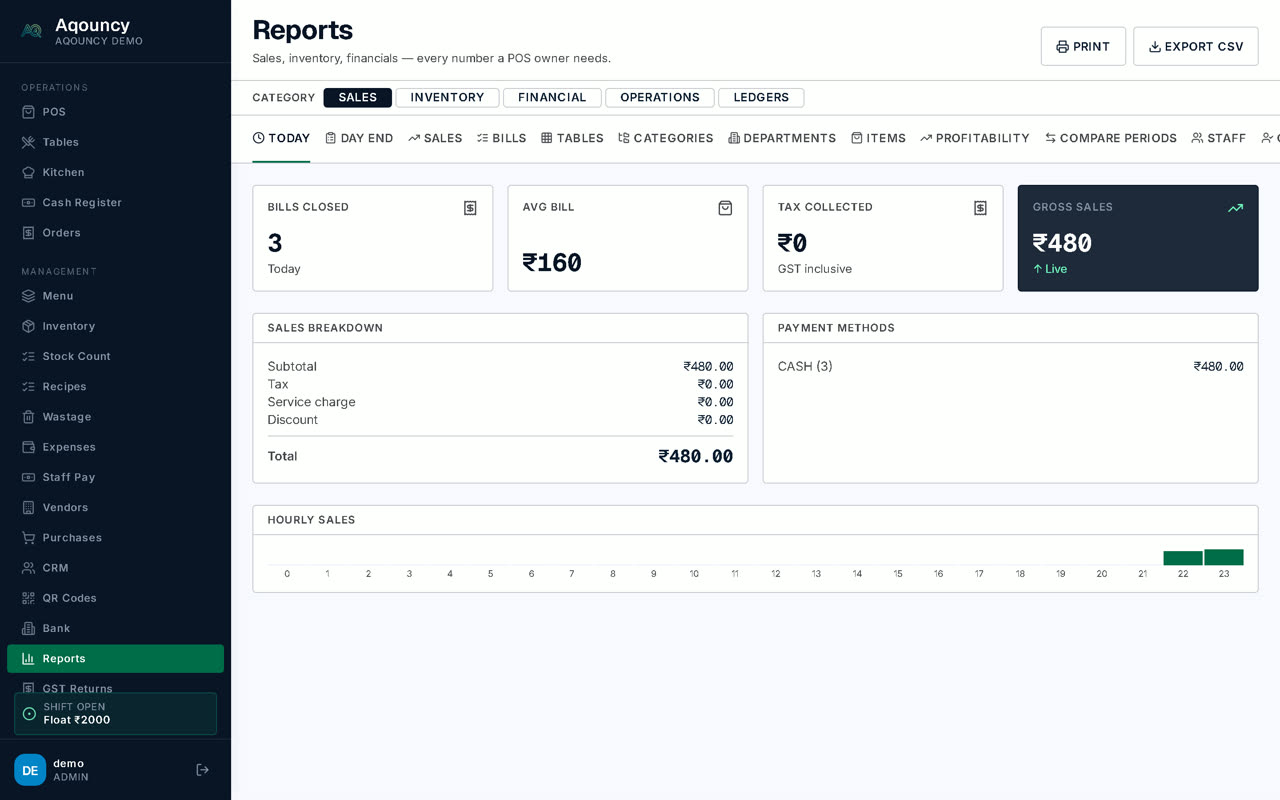
Task: Select the Sales category filter
Action: [358, 98]
